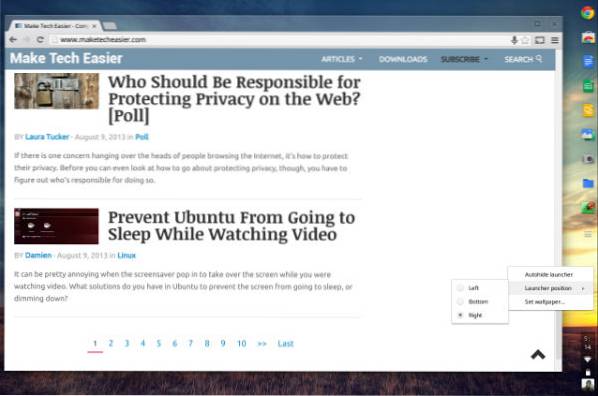Click the Ubuntu article thumbnail

[56, 226]
